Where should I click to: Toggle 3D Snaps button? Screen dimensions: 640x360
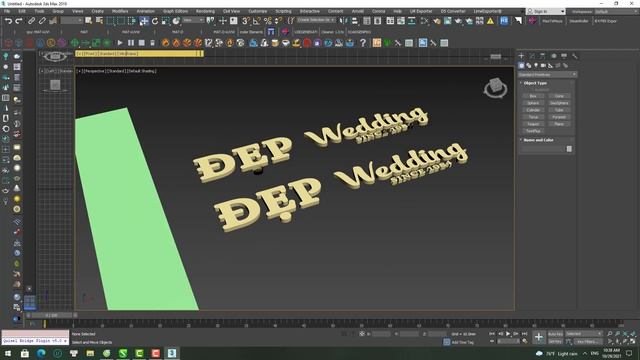245,21
